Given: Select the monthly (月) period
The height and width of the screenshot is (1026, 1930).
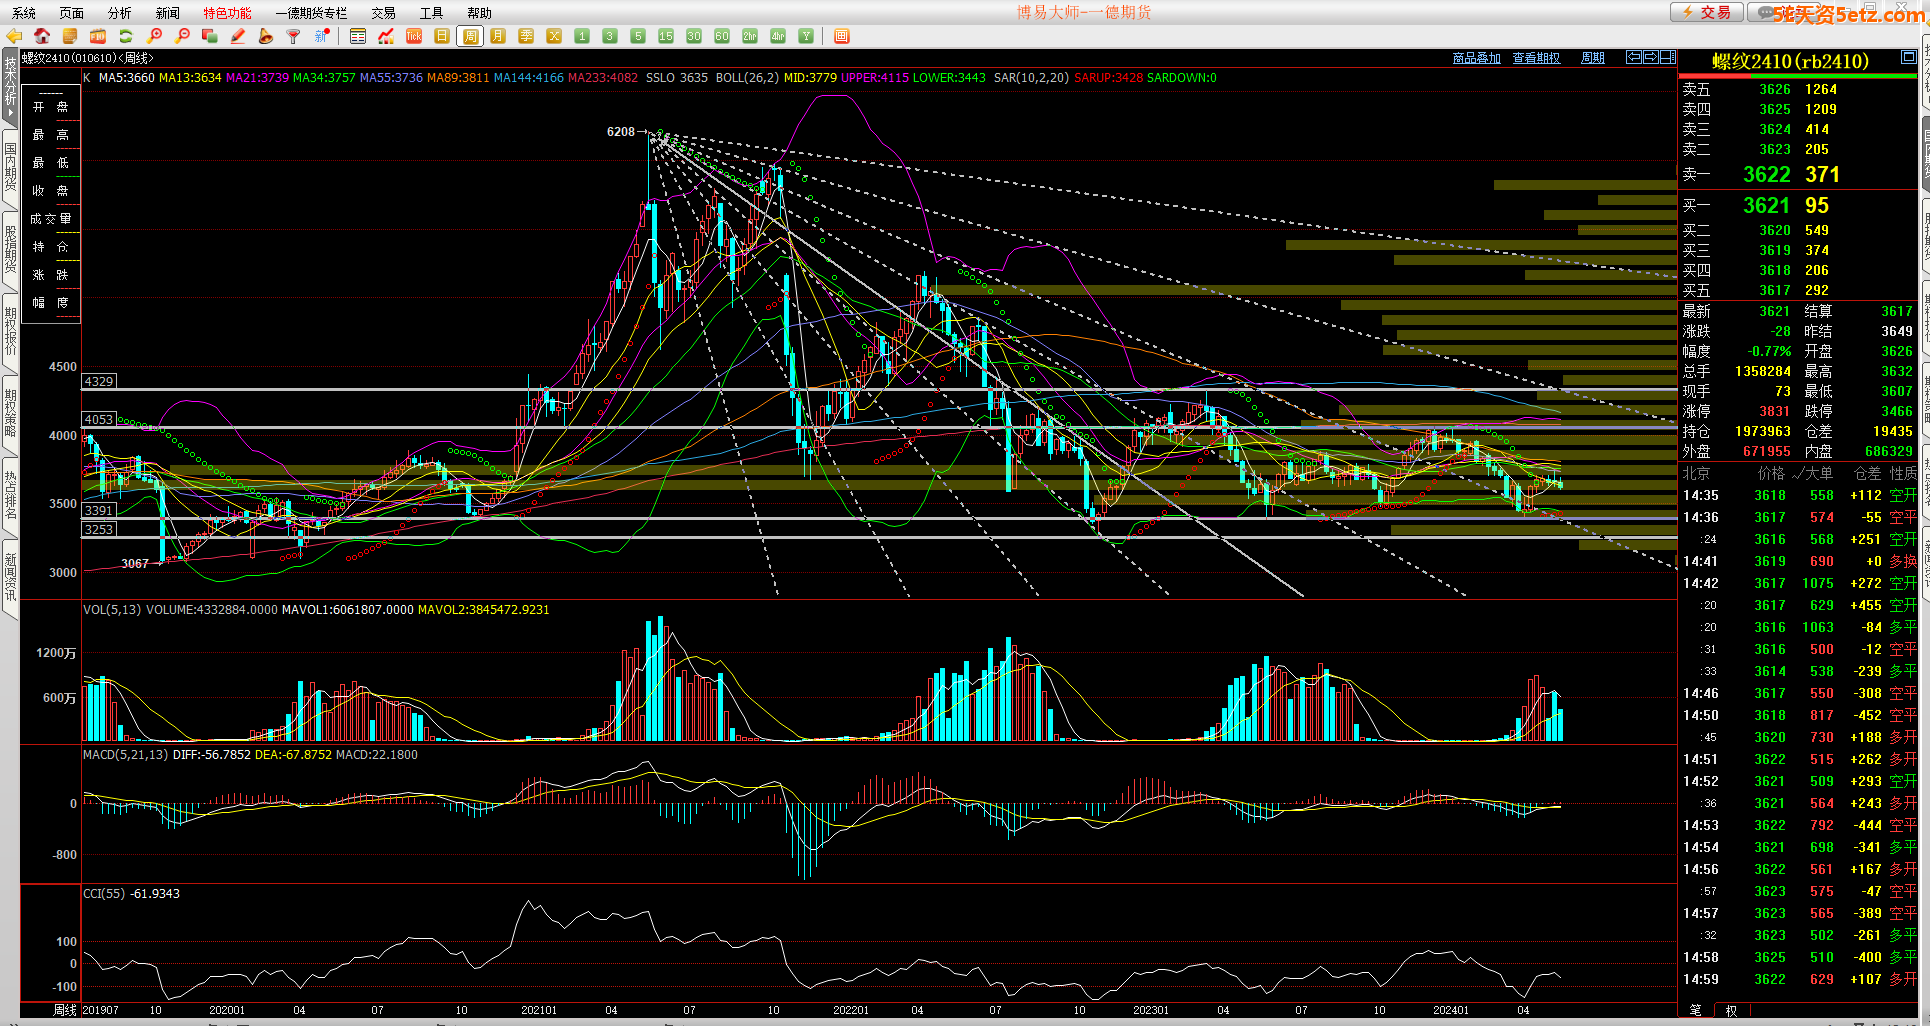Looking at the screenshot, I should (498, 36).
